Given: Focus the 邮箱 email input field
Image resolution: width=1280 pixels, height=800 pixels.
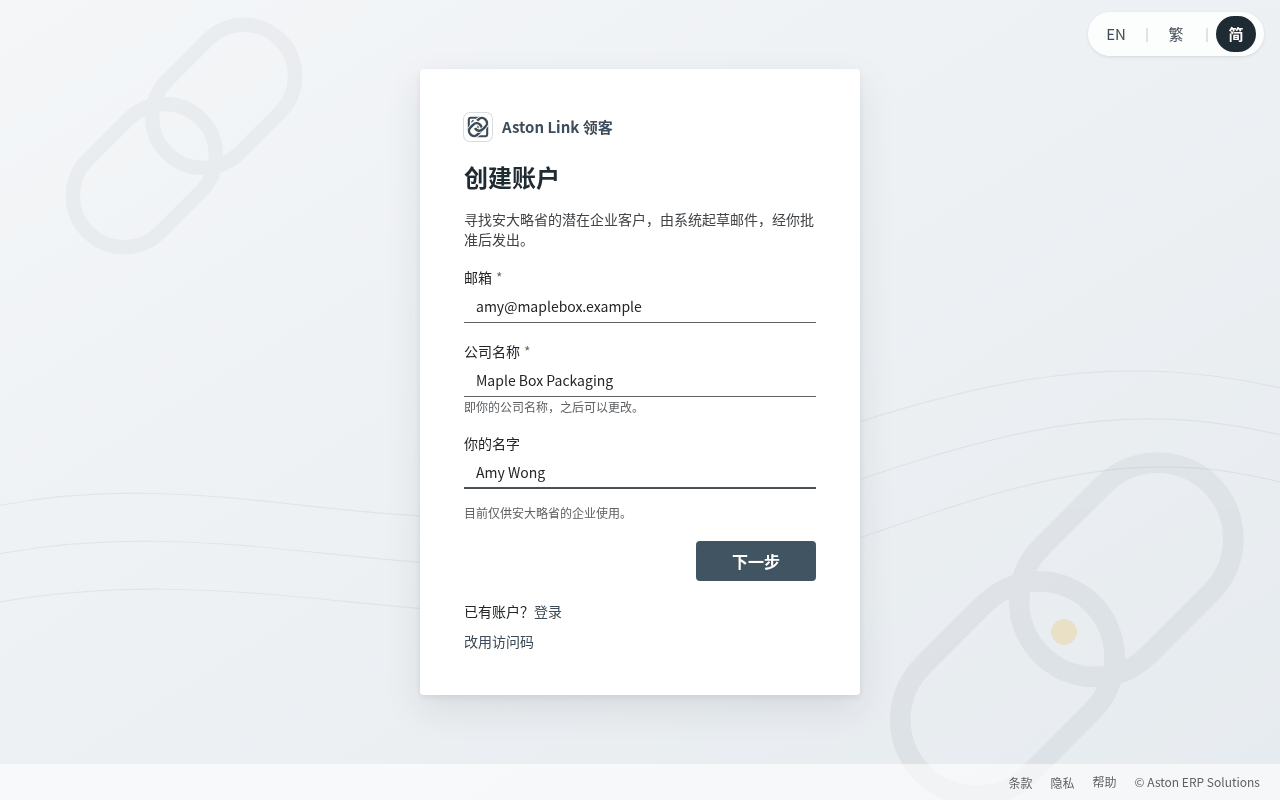Looking at the screenshot, I should click(640, 307).
